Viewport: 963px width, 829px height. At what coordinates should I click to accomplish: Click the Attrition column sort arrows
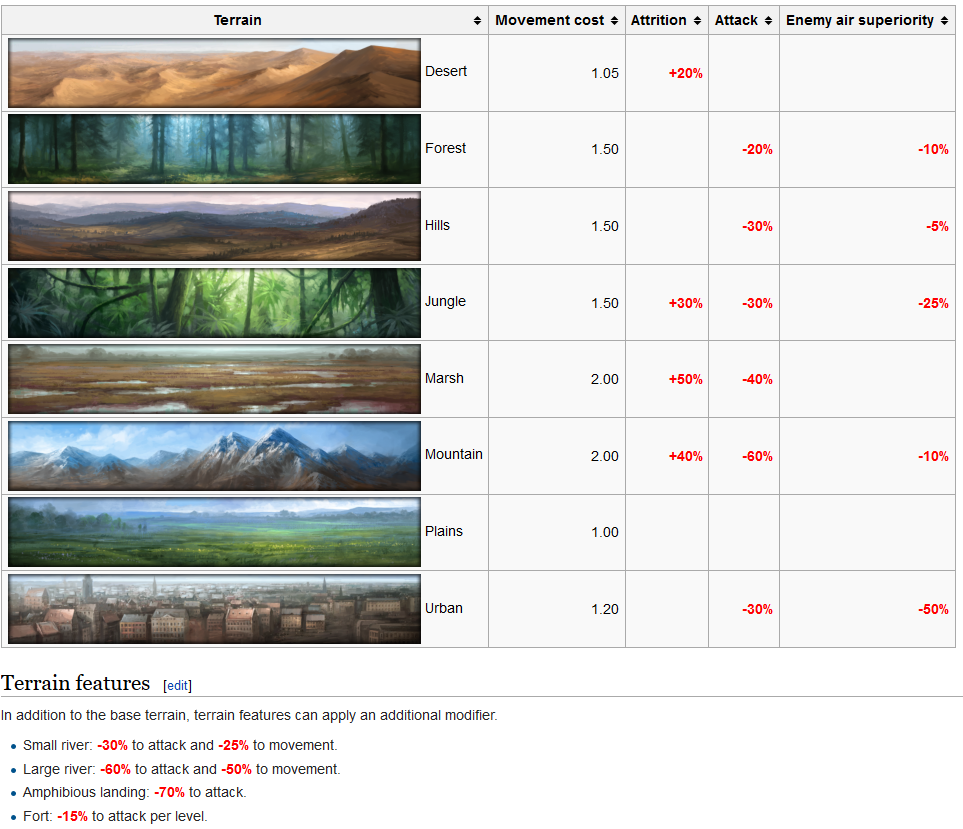[697, 21]
